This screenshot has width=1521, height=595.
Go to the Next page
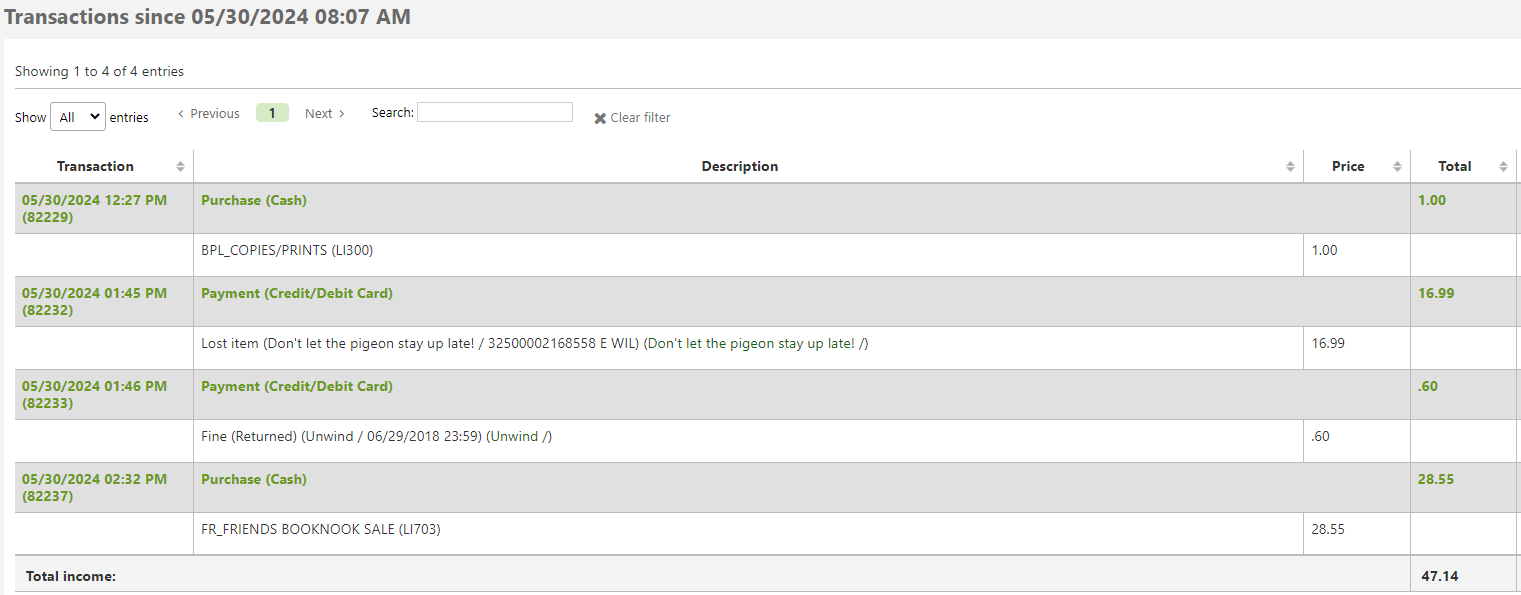[325, 114]
